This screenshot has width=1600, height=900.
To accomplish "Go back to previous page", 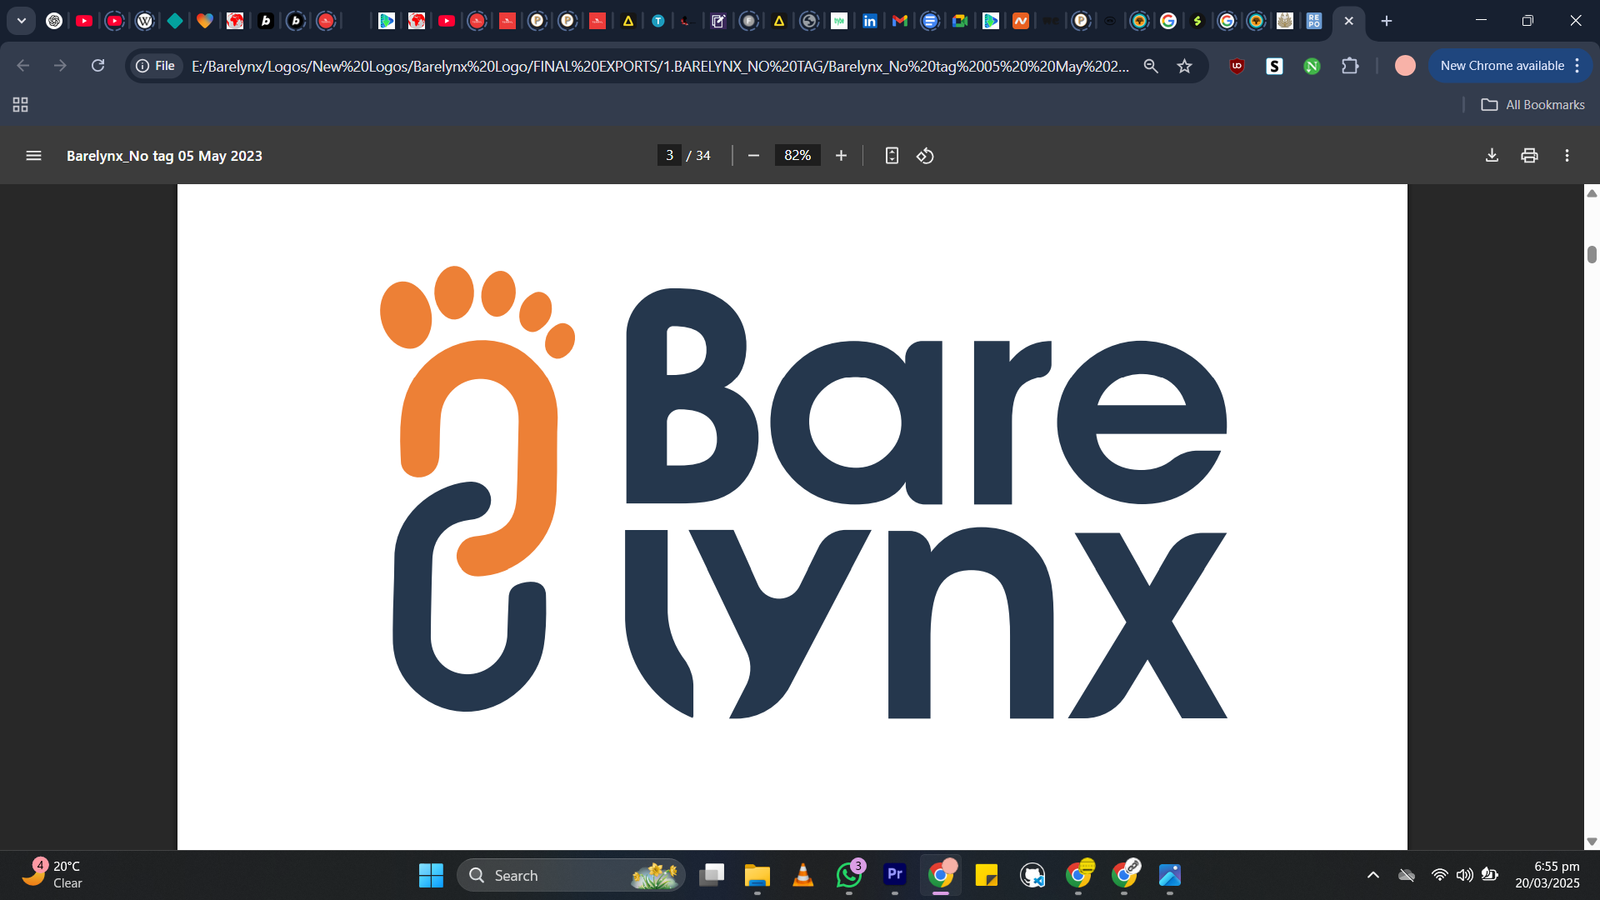I will tap(23, 66).
